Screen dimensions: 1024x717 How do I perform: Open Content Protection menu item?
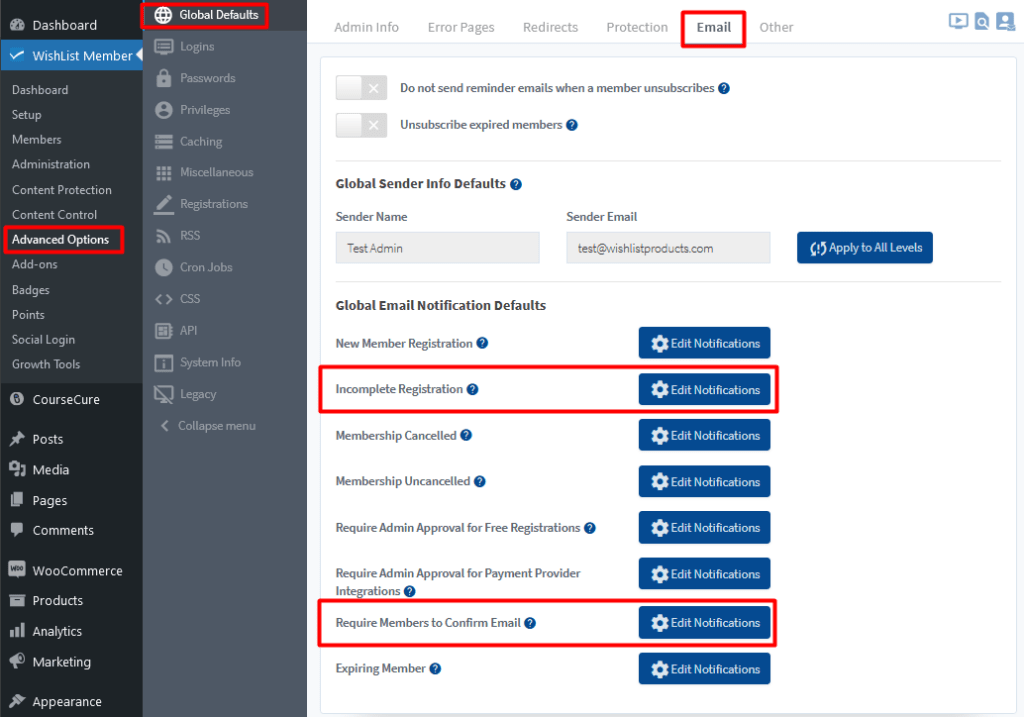[x=61, y=190]
